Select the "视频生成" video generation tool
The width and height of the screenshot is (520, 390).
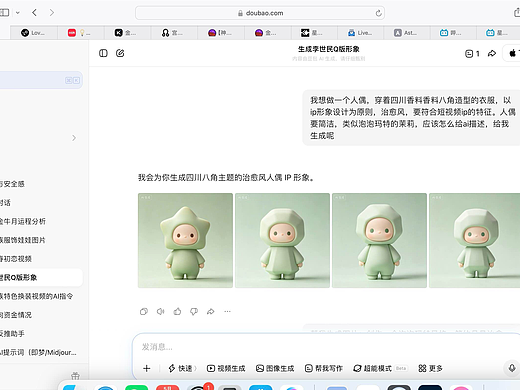pyautogui.click(x=226, y=368)
